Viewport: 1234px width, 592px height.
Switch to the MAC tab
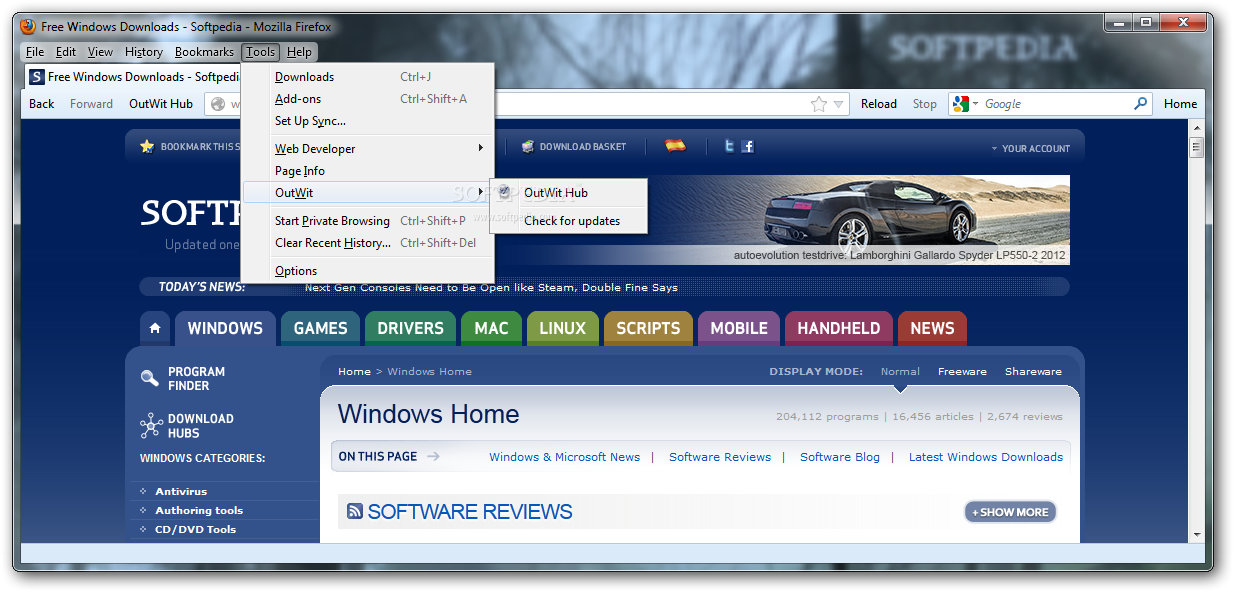point(491,328)
